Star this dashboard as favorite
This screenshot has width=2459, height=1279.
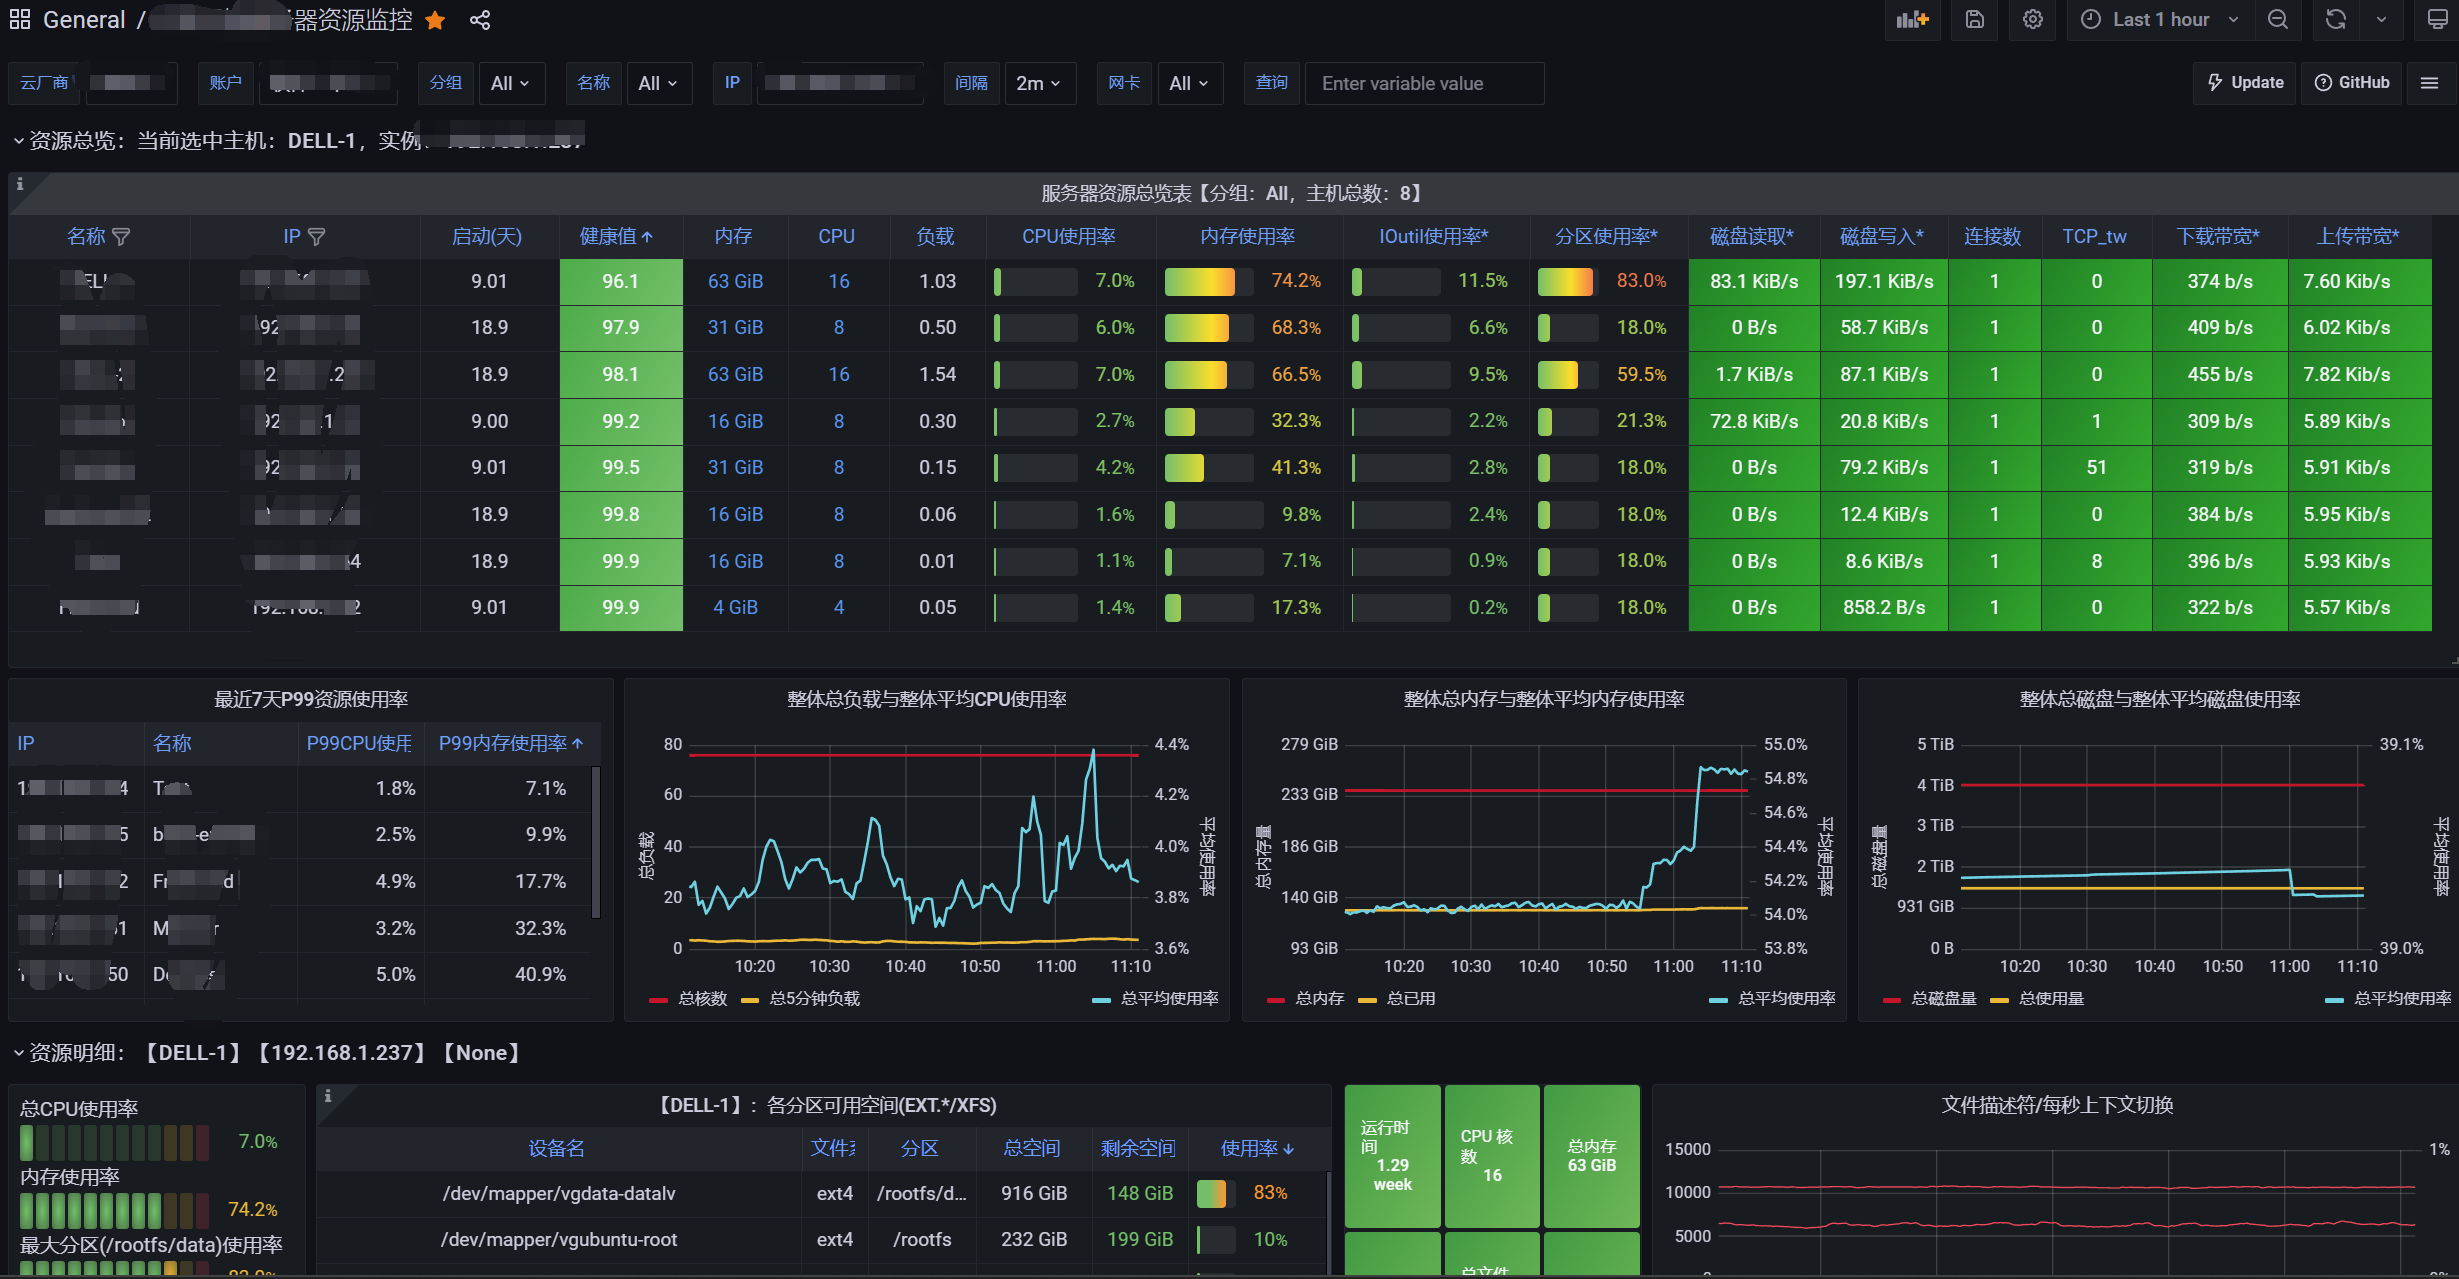click(x=435, y=20)
